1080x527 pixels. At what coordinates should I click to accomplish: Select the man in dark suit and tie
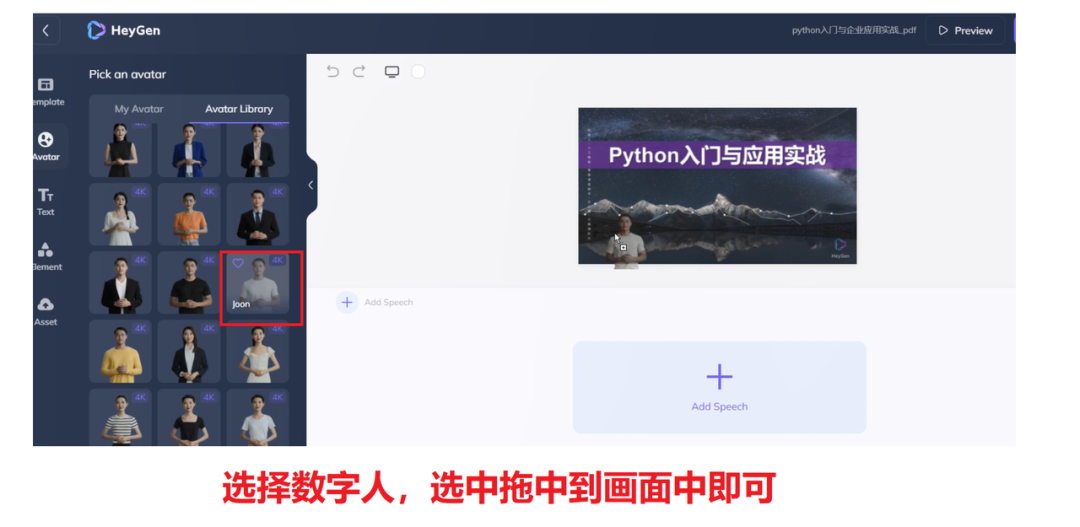pos(258,214)
